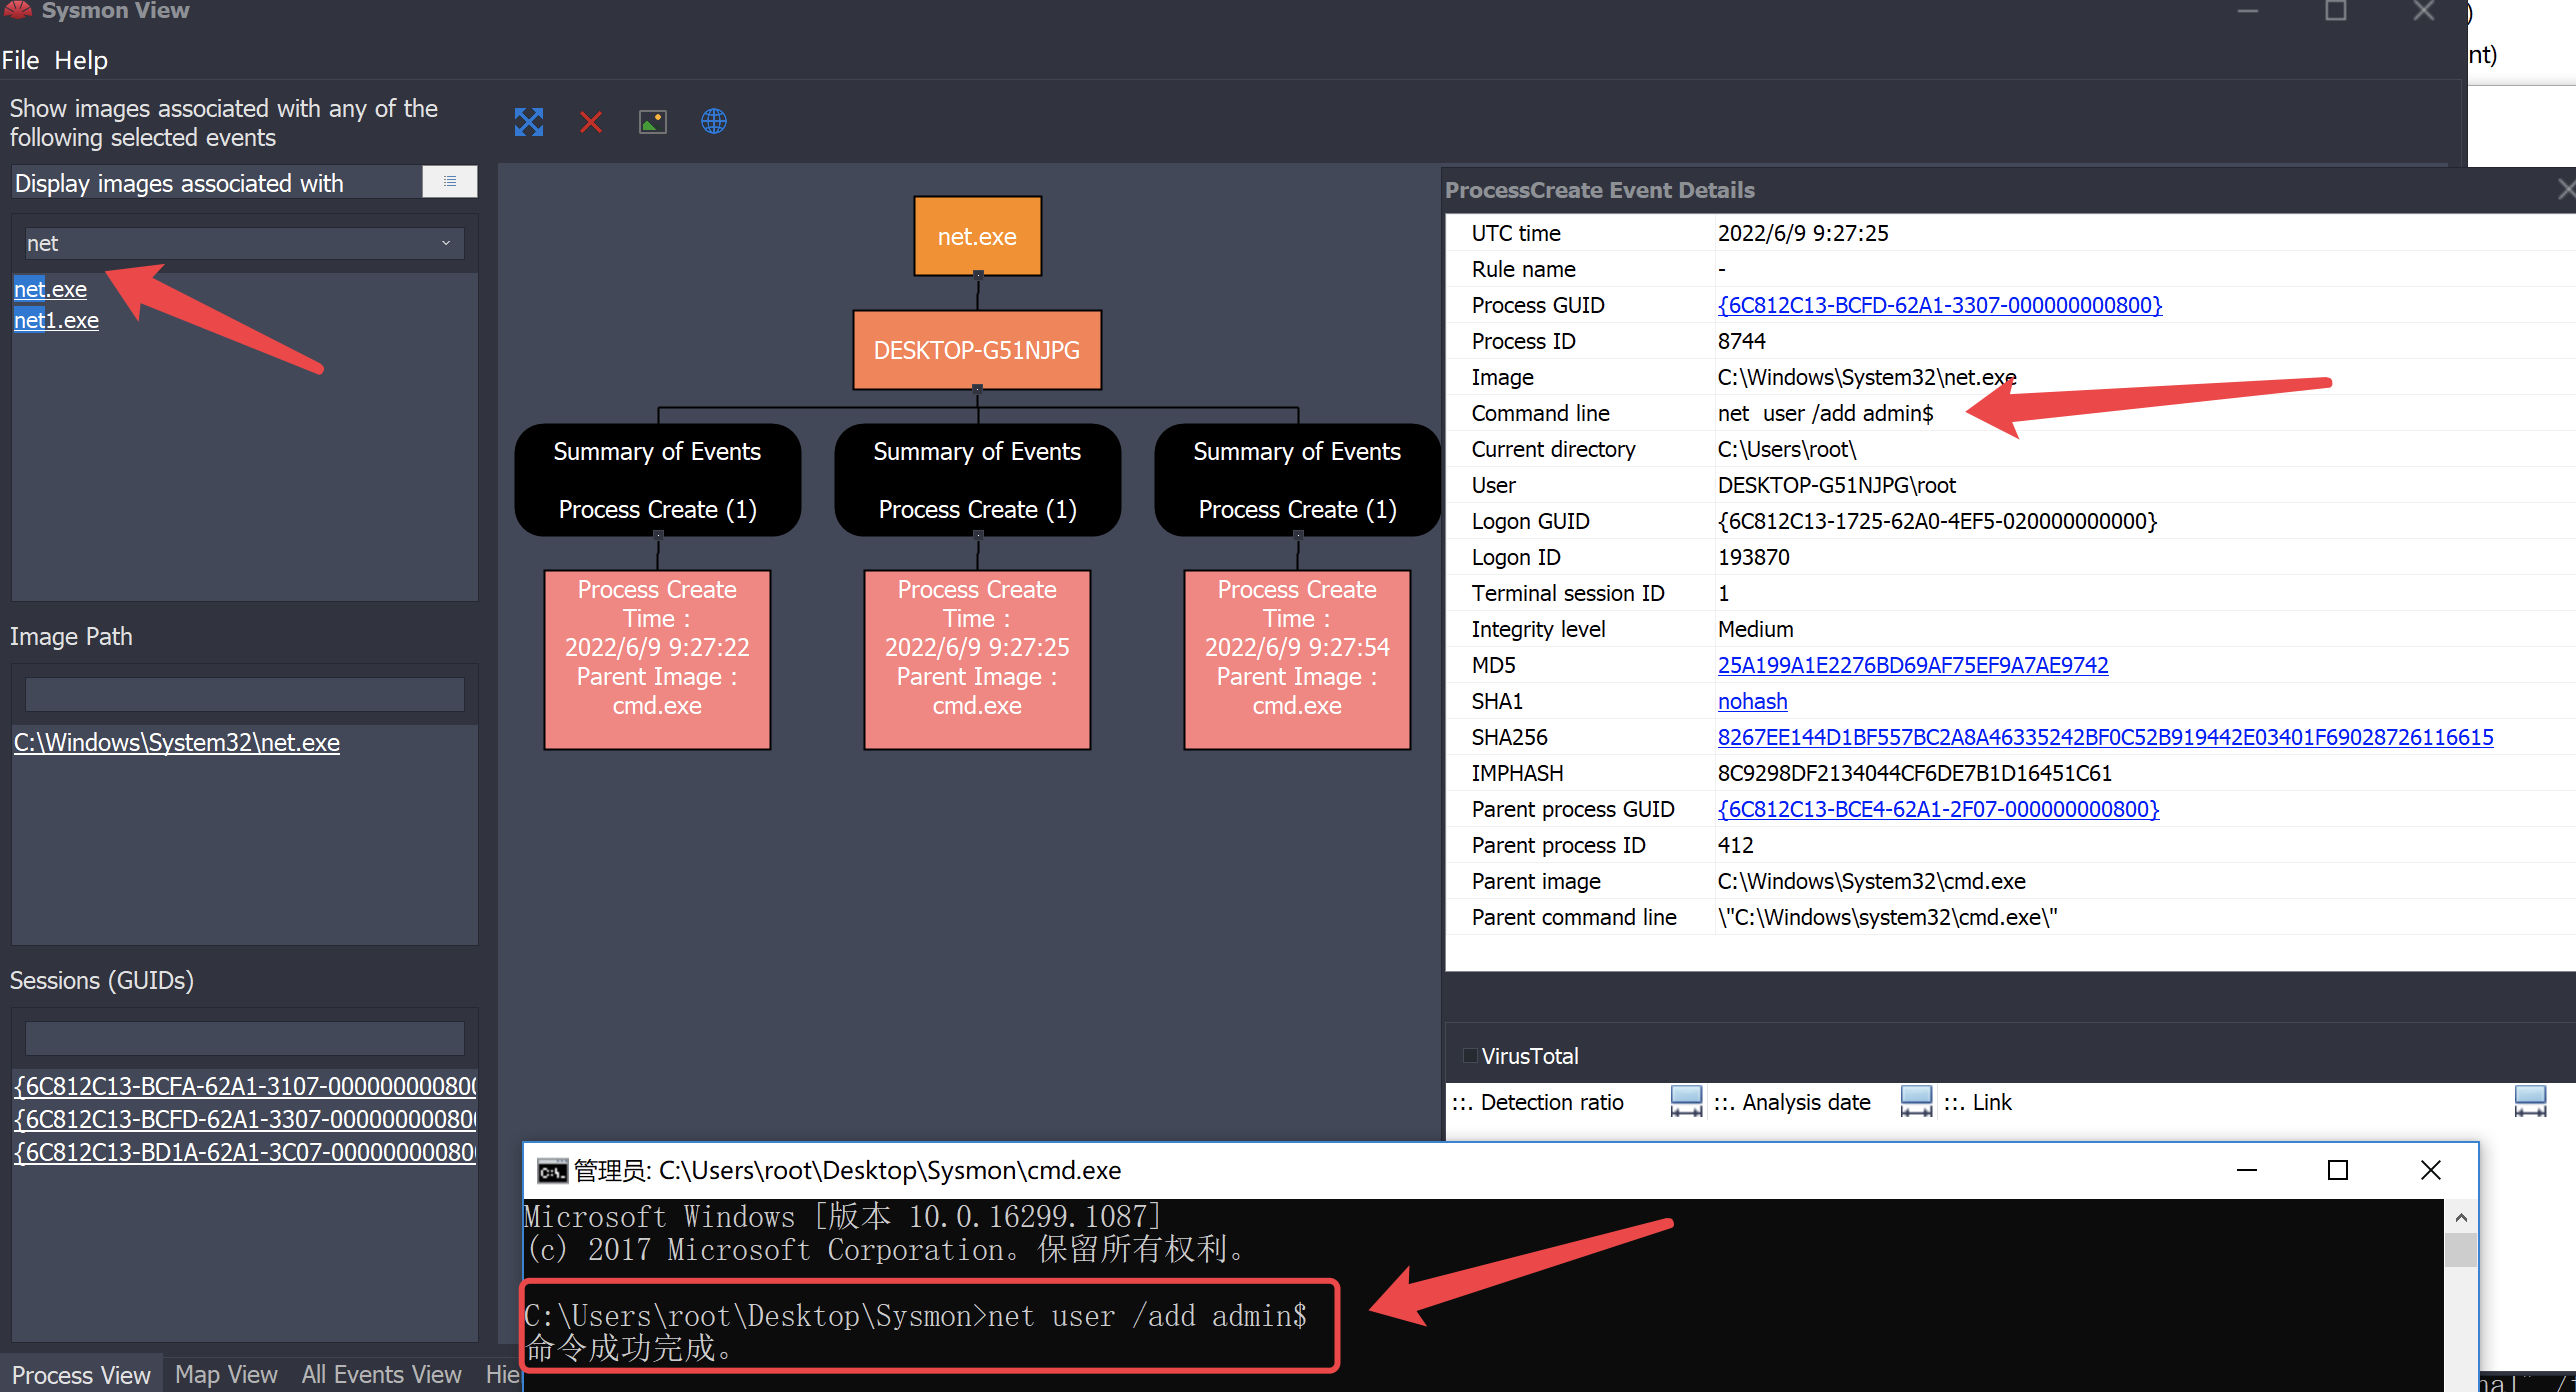This screenshot has width=2576, height=1392.
Task: Open the File menu
Action: pos(20,60)
